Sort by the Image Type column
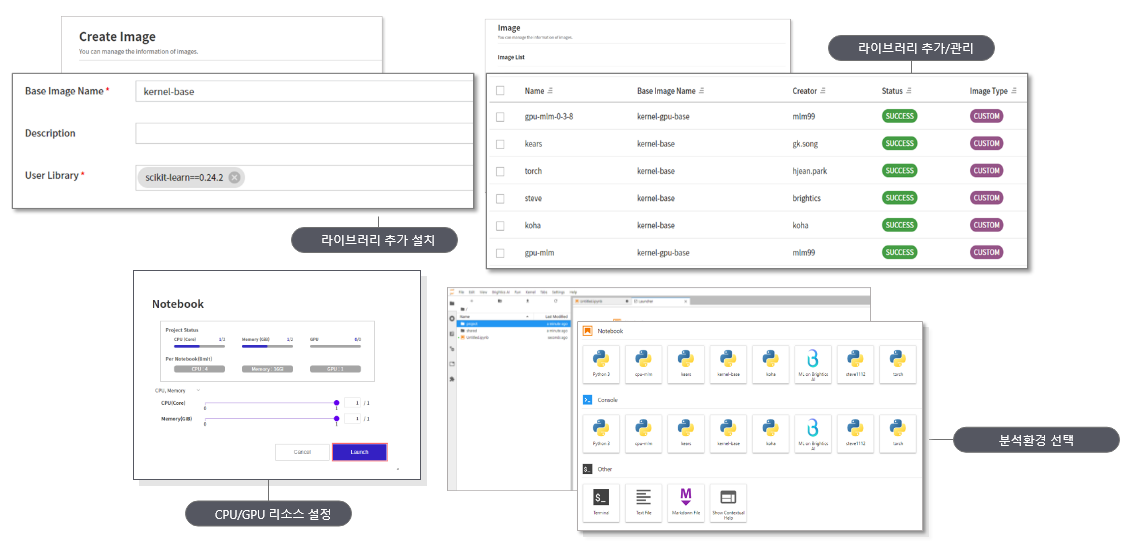 pos(1014,91)
